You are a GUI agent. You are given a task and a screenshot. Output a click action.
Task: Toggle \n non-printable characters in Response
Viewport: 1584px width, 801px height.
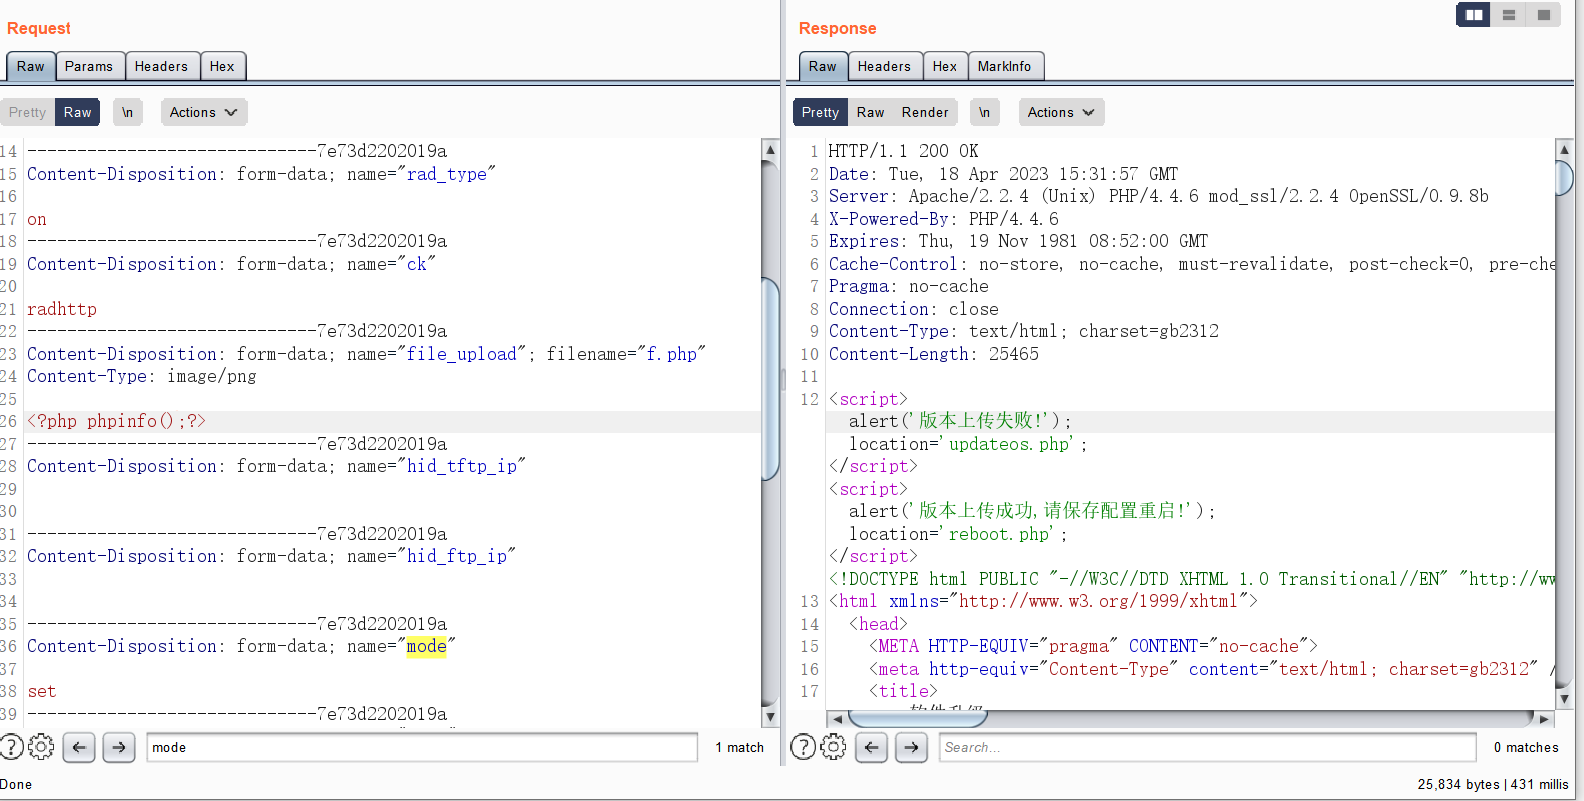984,112
